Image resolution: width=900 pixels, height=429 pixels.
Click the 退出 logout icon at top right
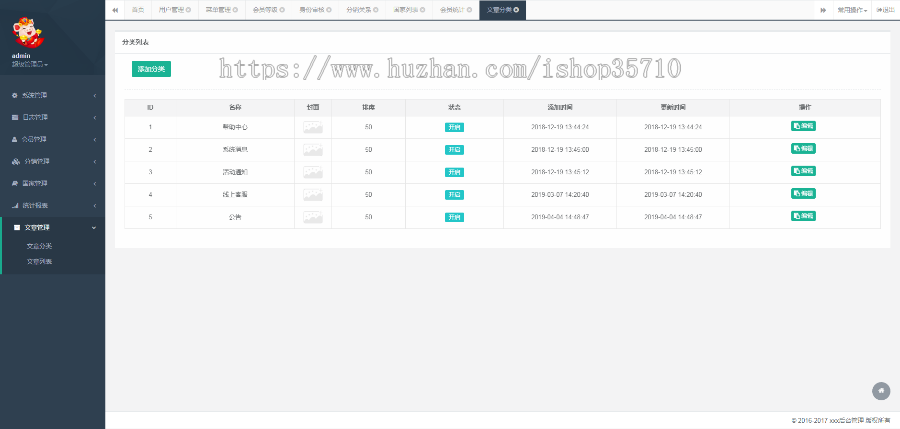click(878, 10)
